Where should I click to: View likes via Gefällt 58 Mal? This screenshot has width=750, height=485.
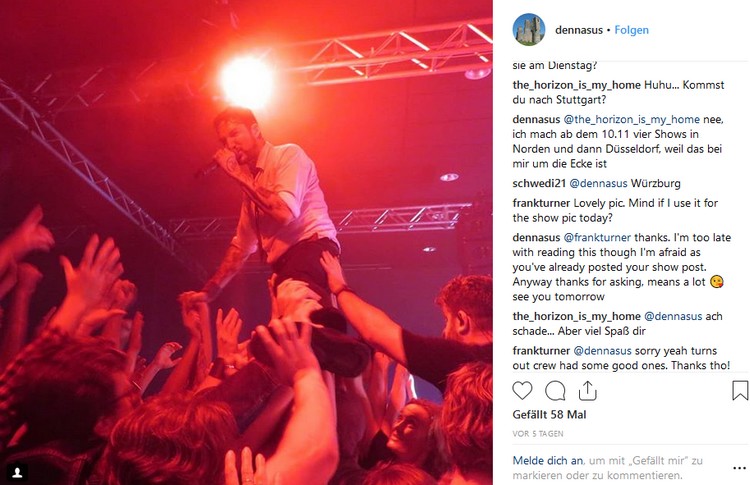(549, 415)
